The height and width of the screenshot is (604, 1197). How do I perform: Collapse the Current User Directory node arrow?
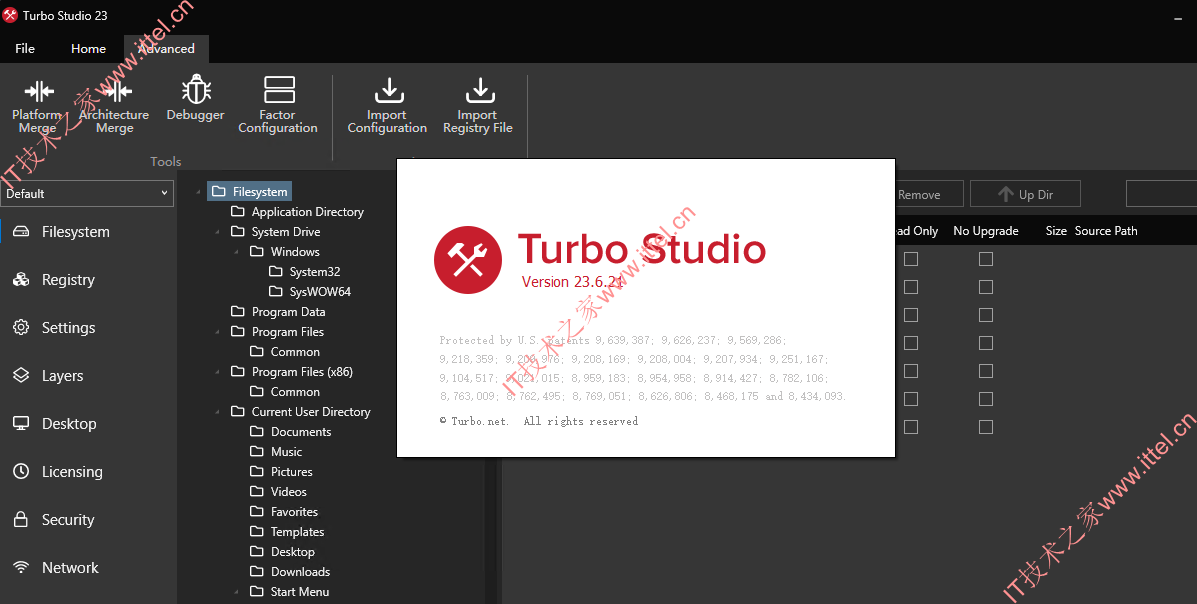click(x=218, y=411)
